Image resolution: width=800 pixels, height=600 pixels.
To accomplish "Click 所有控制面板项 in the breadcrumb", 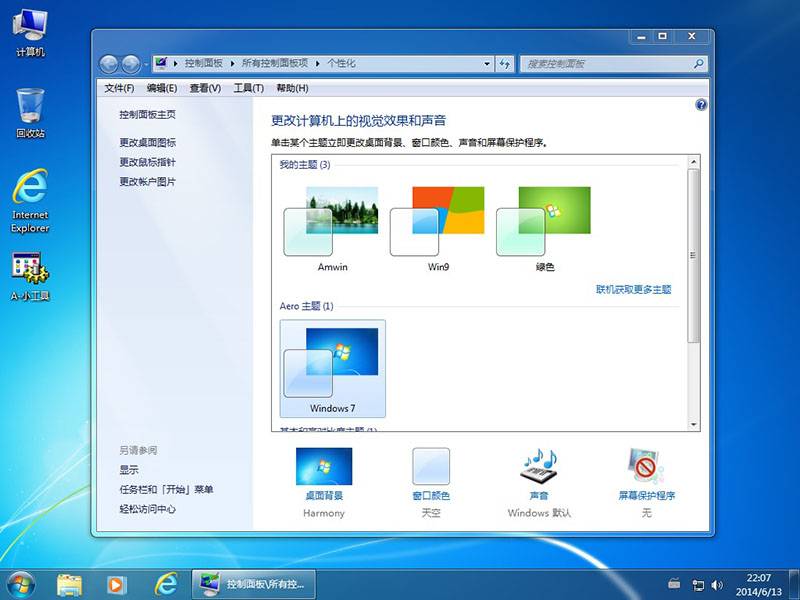I will click(275, 63).
